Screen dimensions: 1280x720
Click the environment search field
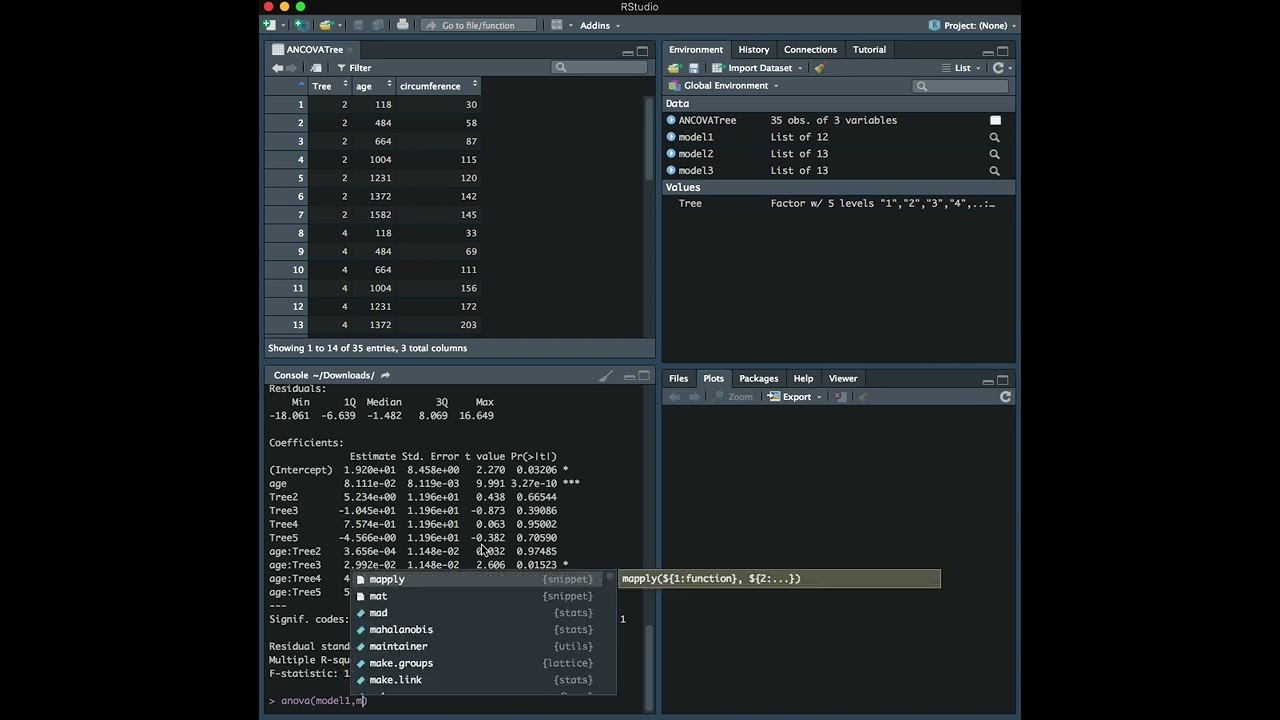pyautogui.click(x=961, y=86)
